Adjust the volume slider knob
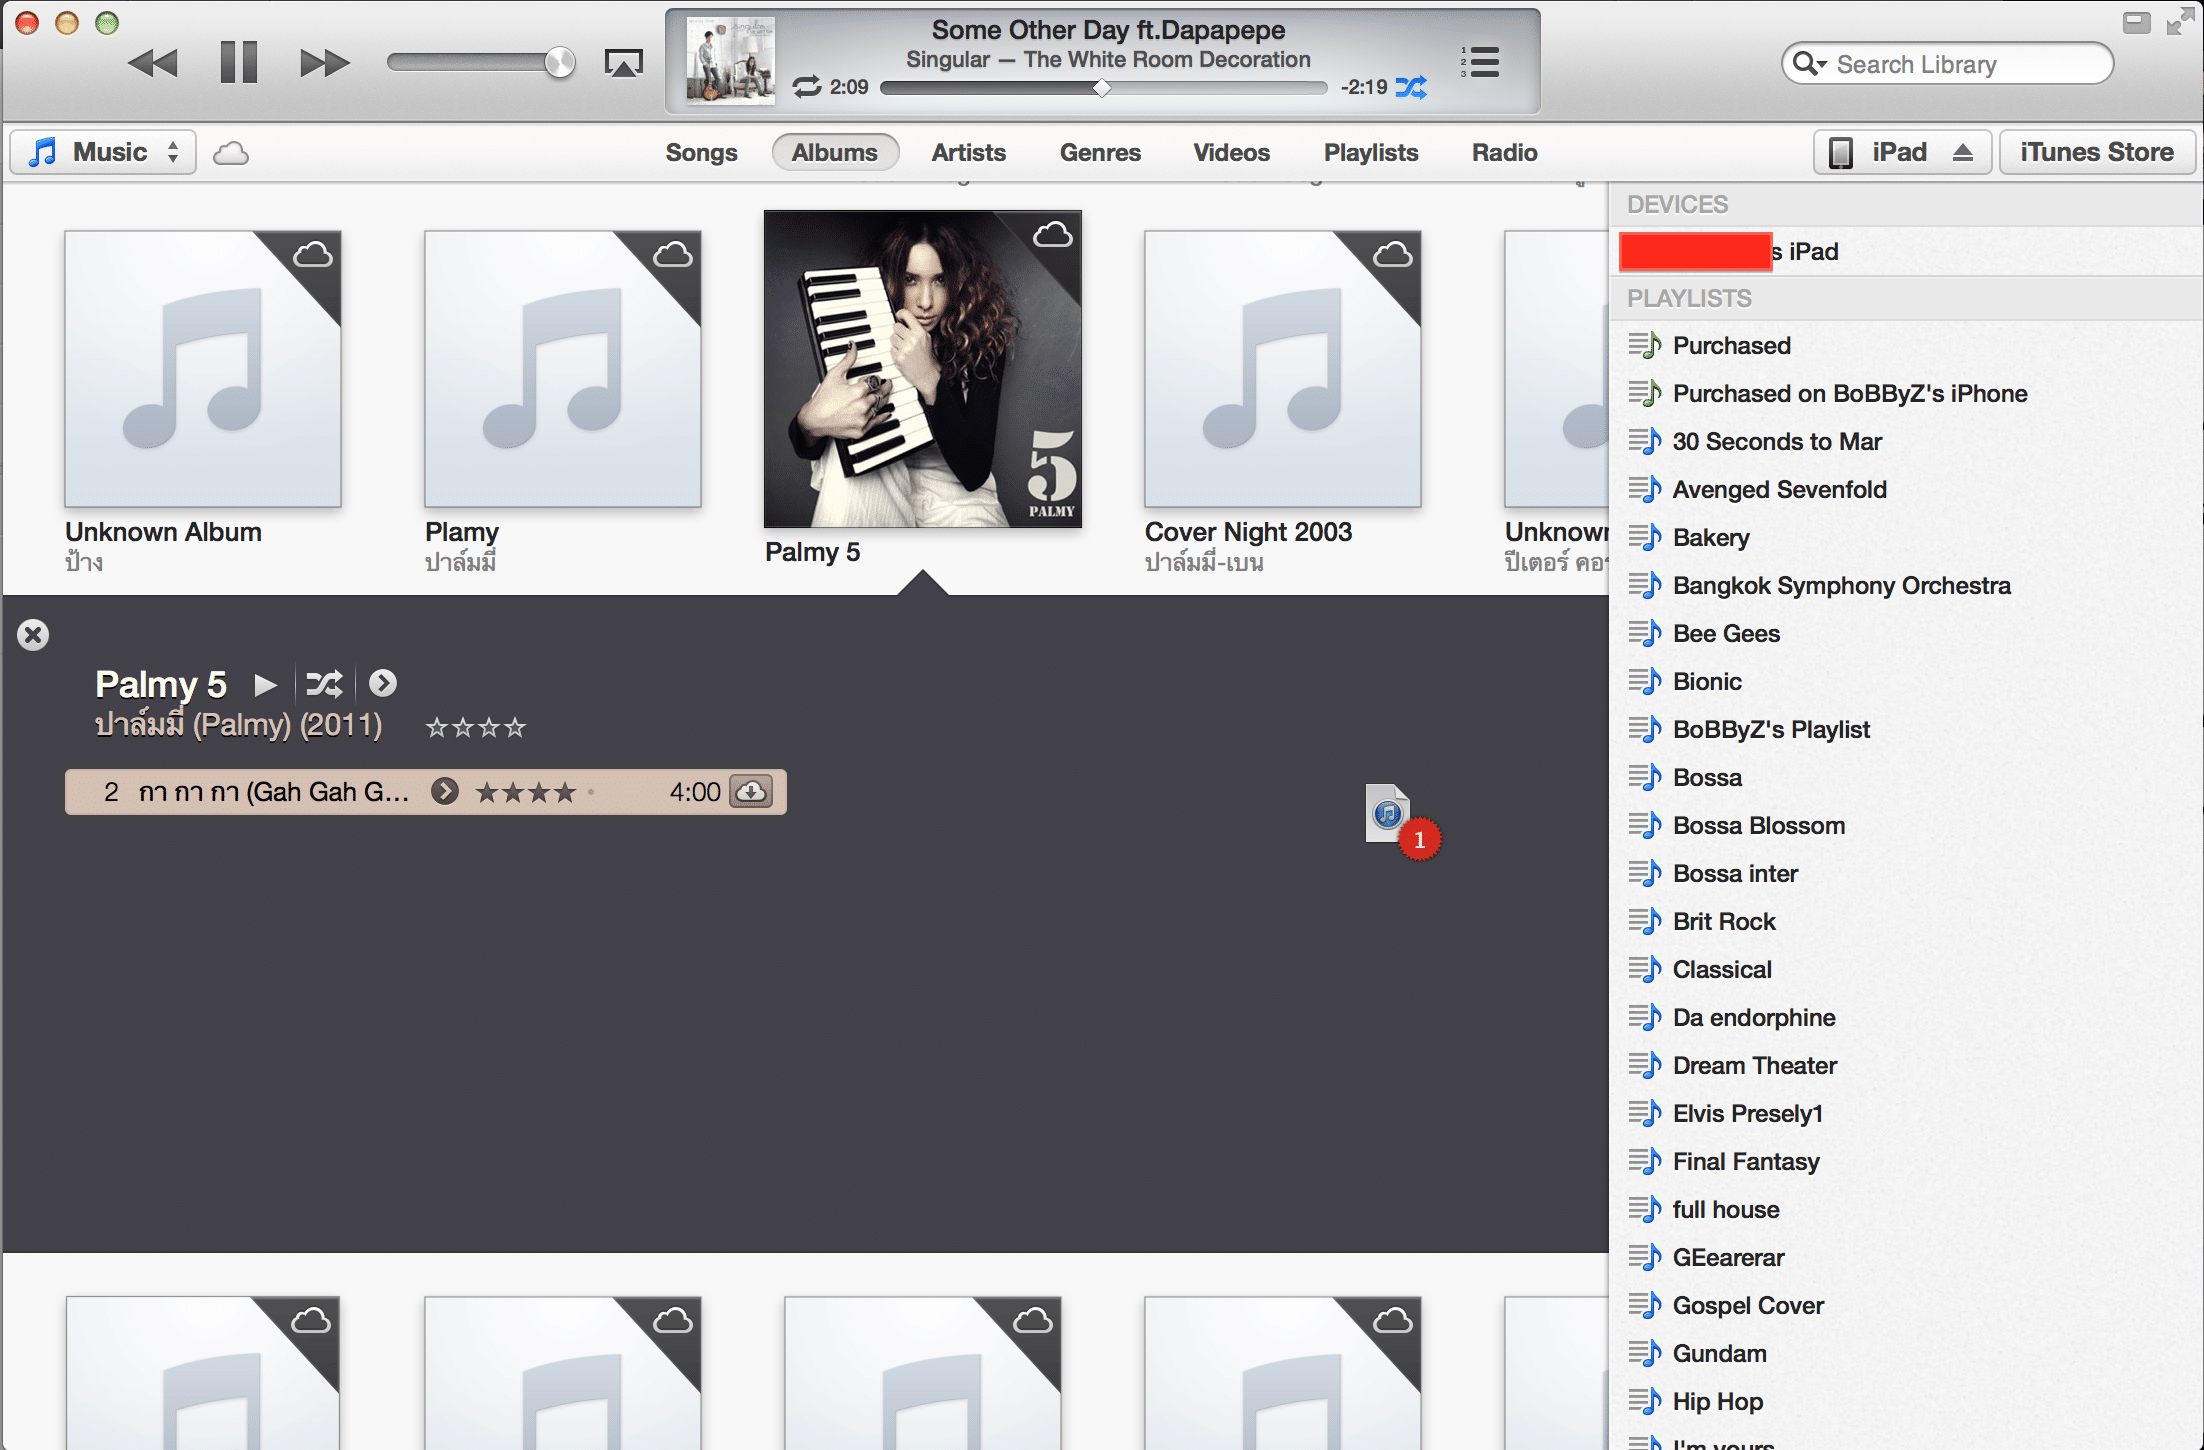 click(560, 63)
